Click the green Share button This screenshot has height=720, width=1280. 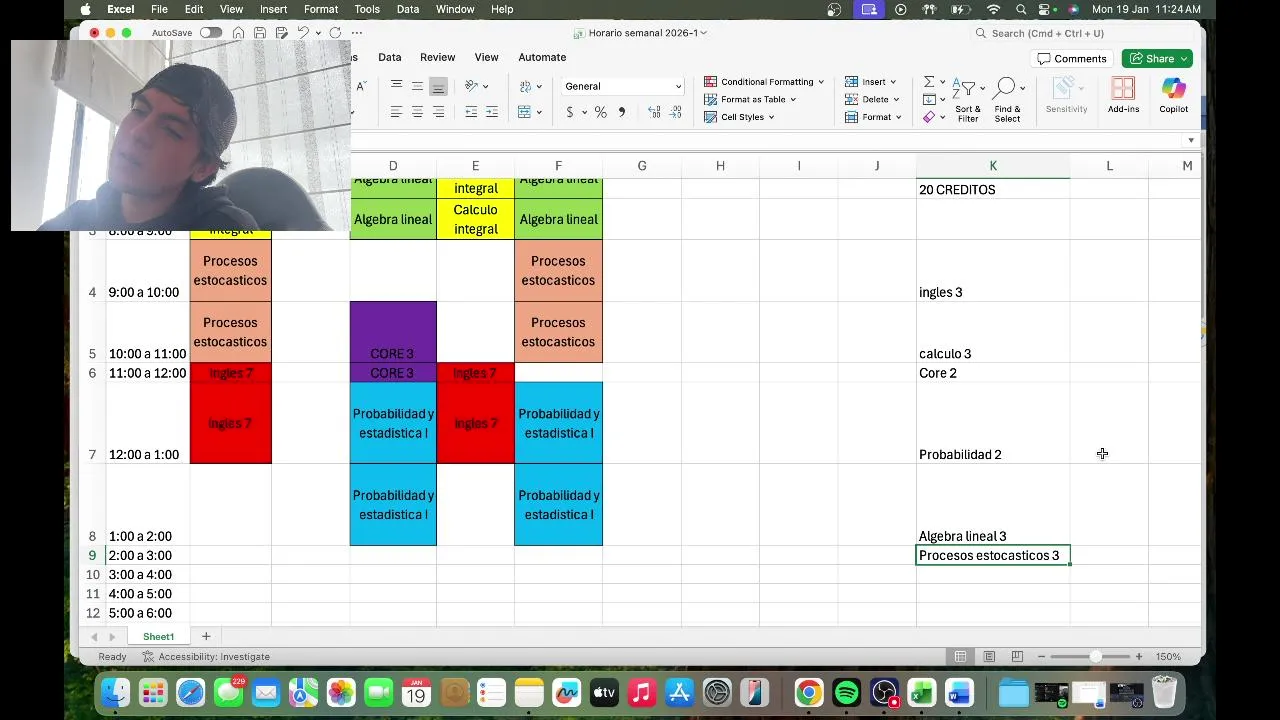(1157, 58)
